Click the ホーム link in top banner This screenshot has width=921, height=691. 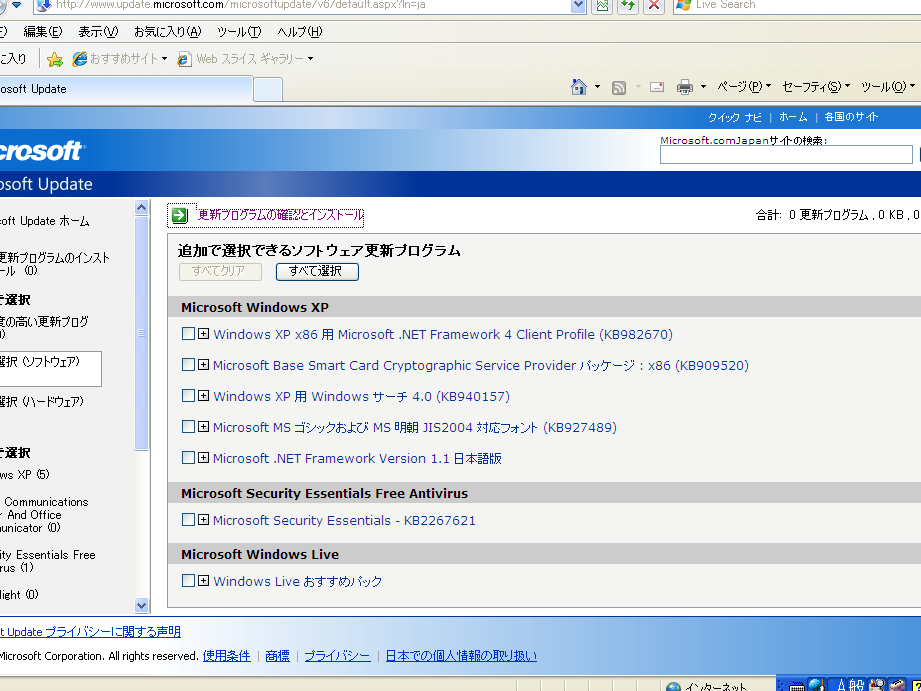coord(793,117)
